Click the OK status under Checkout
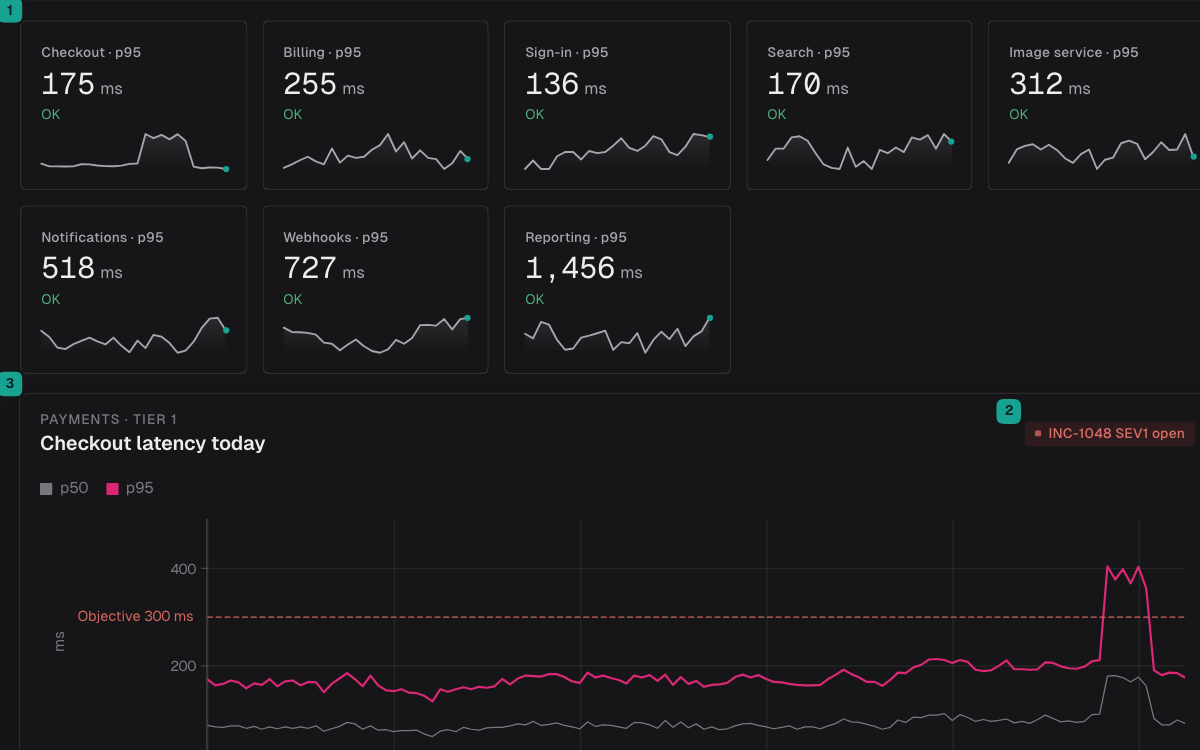1200x750 pixels. tap(51, 114)
